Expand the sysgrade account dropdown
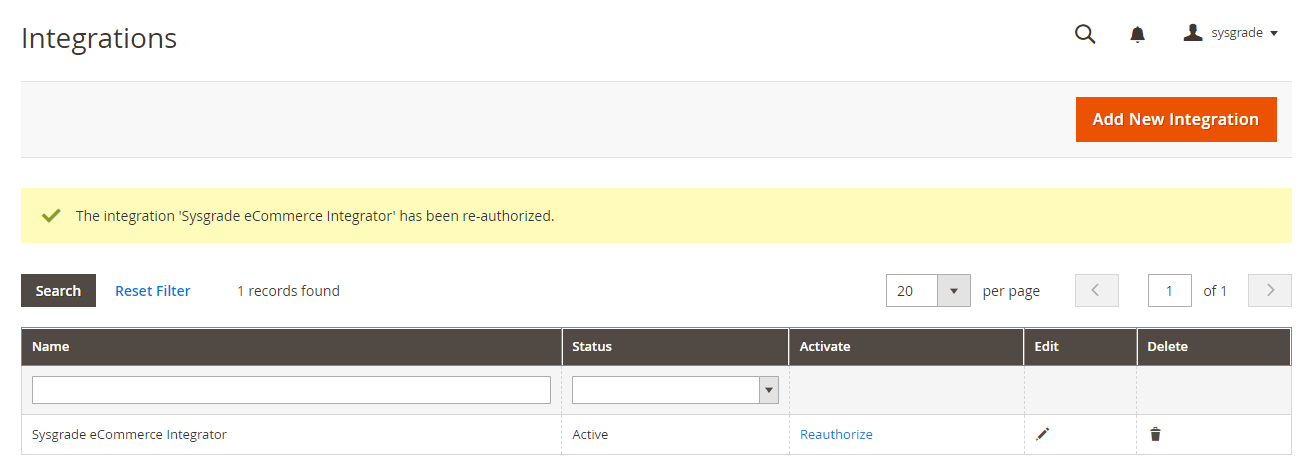 click(1231, 33)
